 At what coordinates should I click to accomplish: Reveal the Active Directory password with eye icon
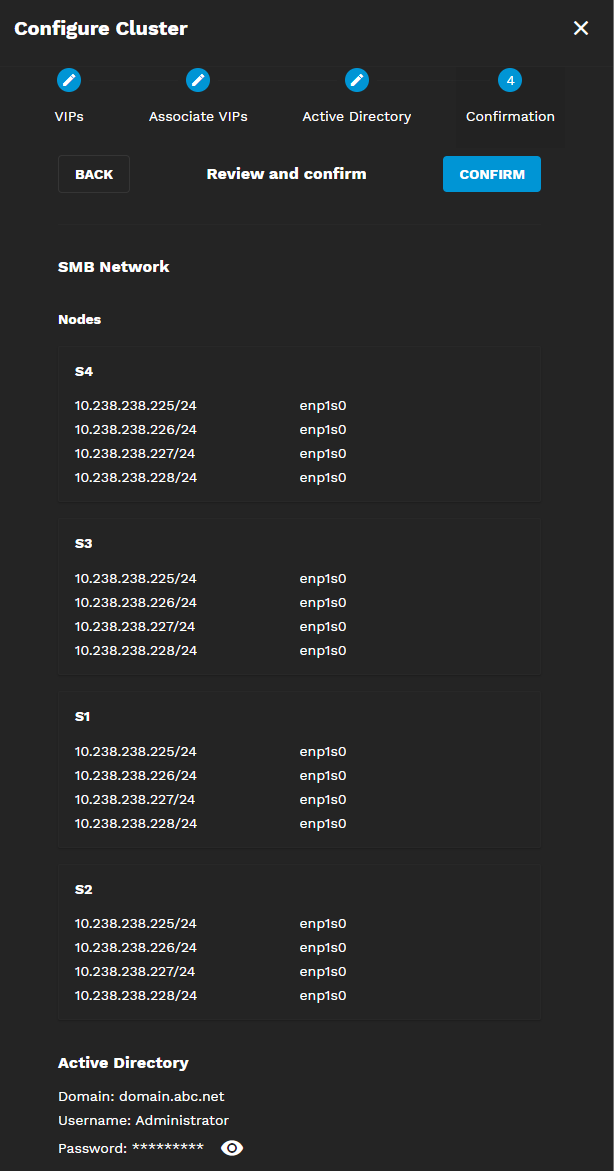232,1148
